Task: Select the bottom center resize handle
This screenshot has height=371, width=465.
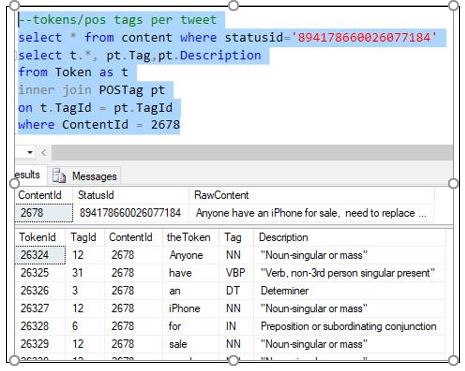Action: click(x=233, y=360)
